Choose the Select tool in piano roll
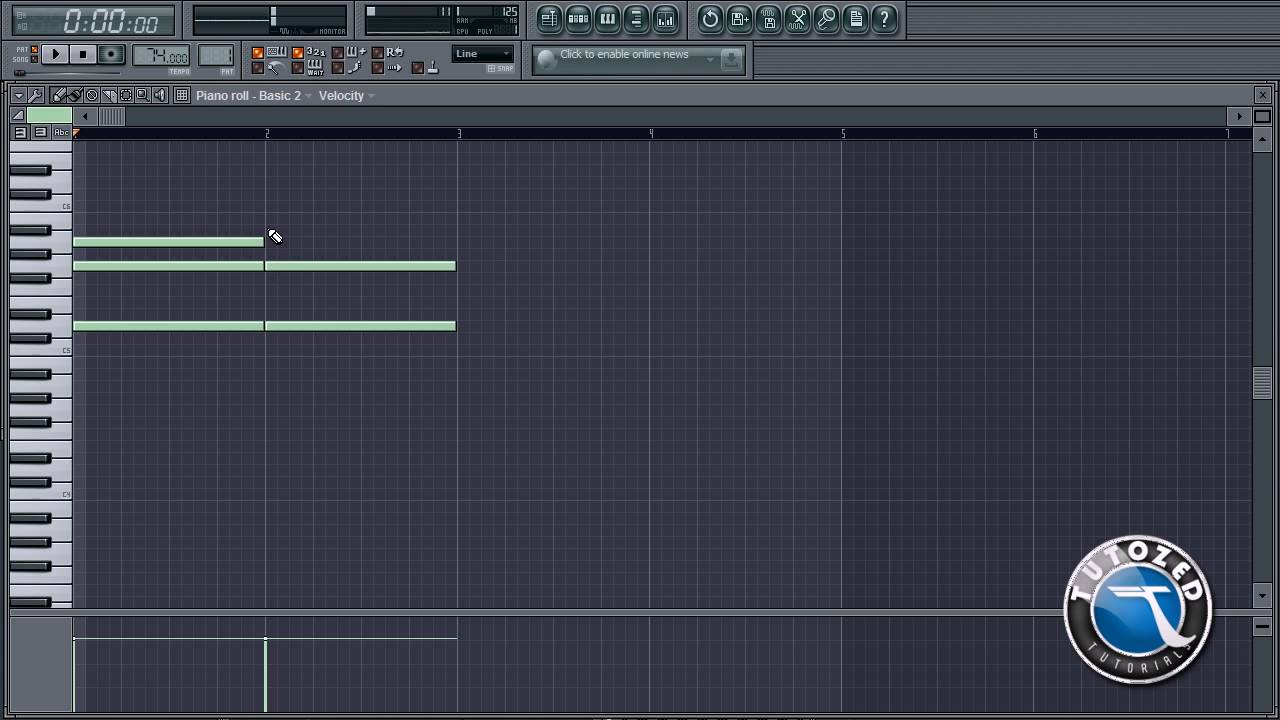 tap(126, 95)
